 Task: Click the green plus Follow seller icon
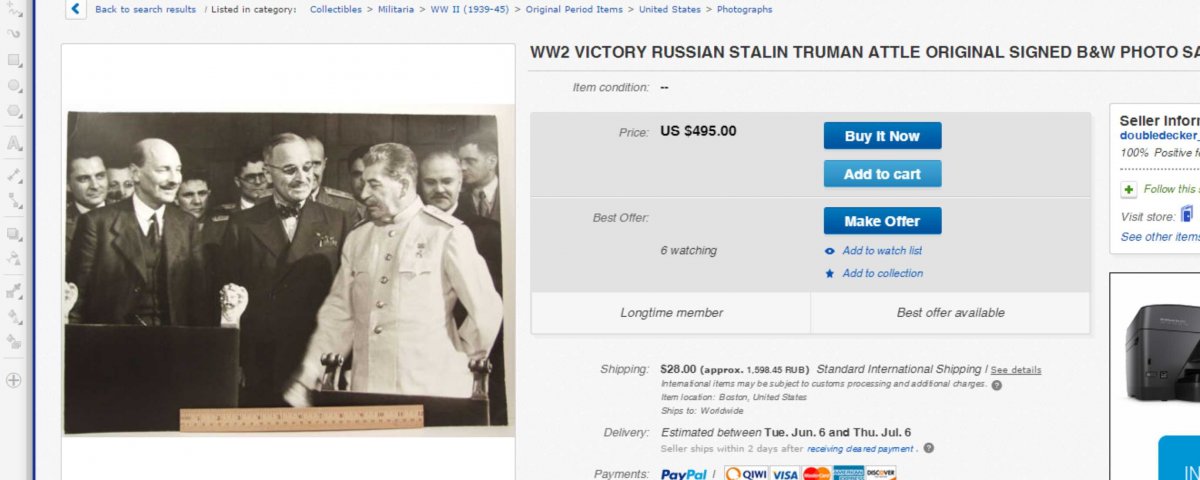pyautogui.click(x=1129, y=189)
